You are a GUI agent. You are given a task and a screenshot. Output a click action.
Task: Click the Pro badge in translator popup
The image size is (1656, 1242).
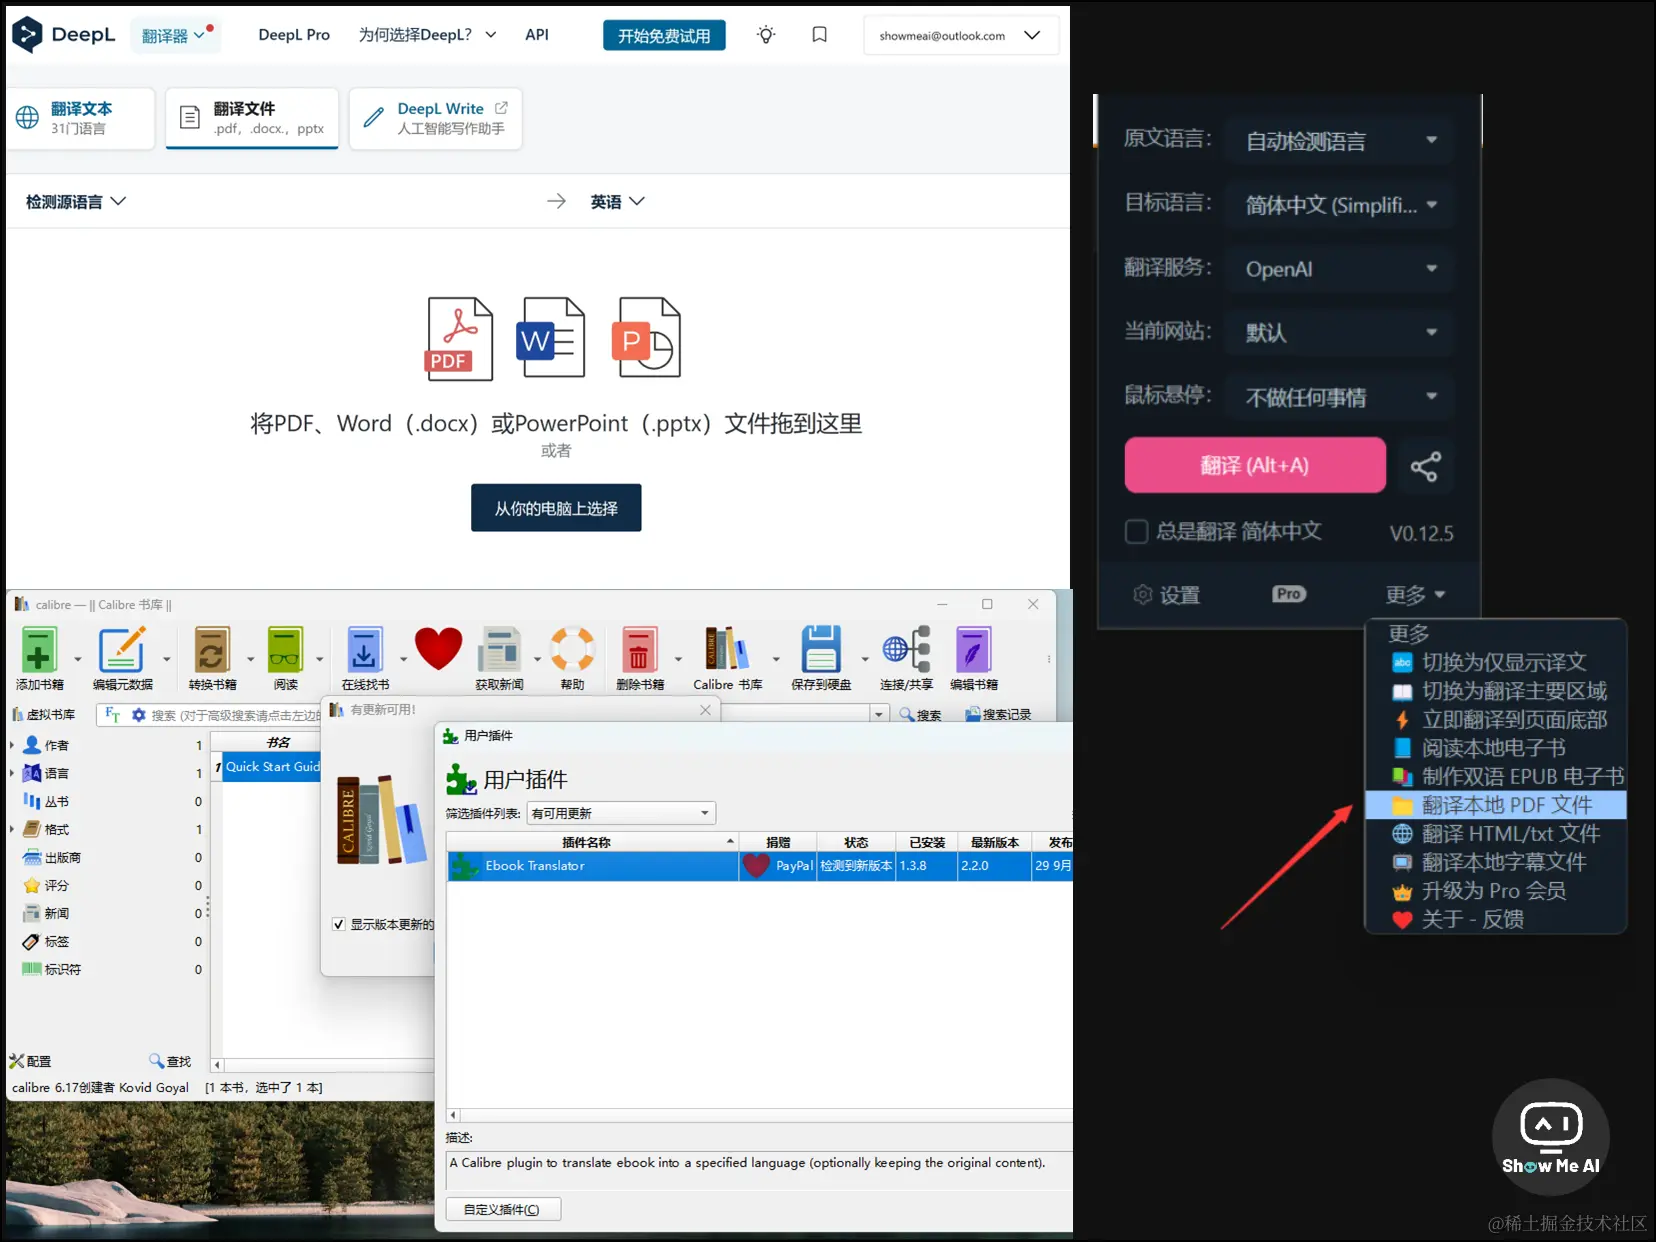pos(1289,594)
